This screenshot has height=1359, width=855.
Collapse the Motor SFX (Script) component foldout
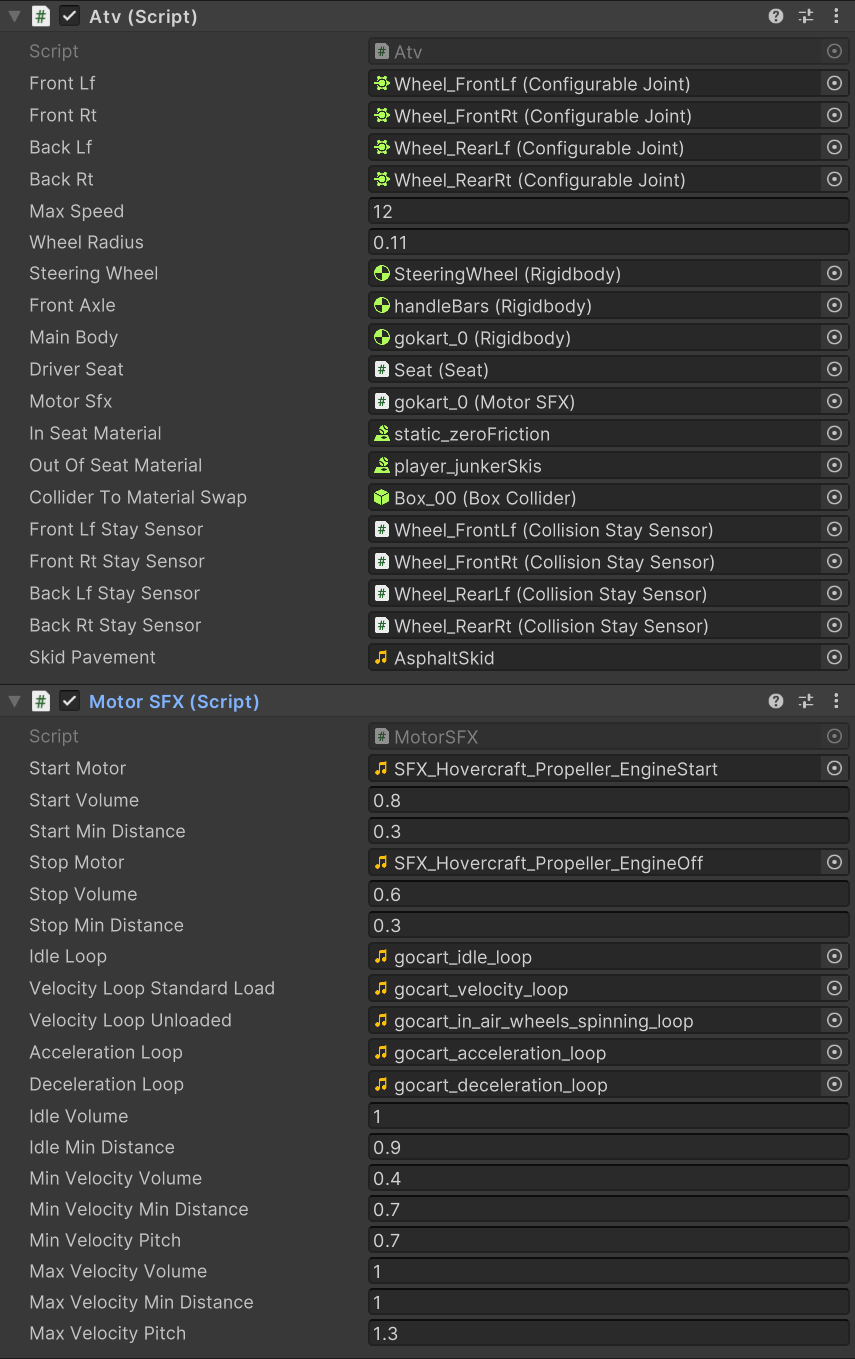[x=14, y=701]
